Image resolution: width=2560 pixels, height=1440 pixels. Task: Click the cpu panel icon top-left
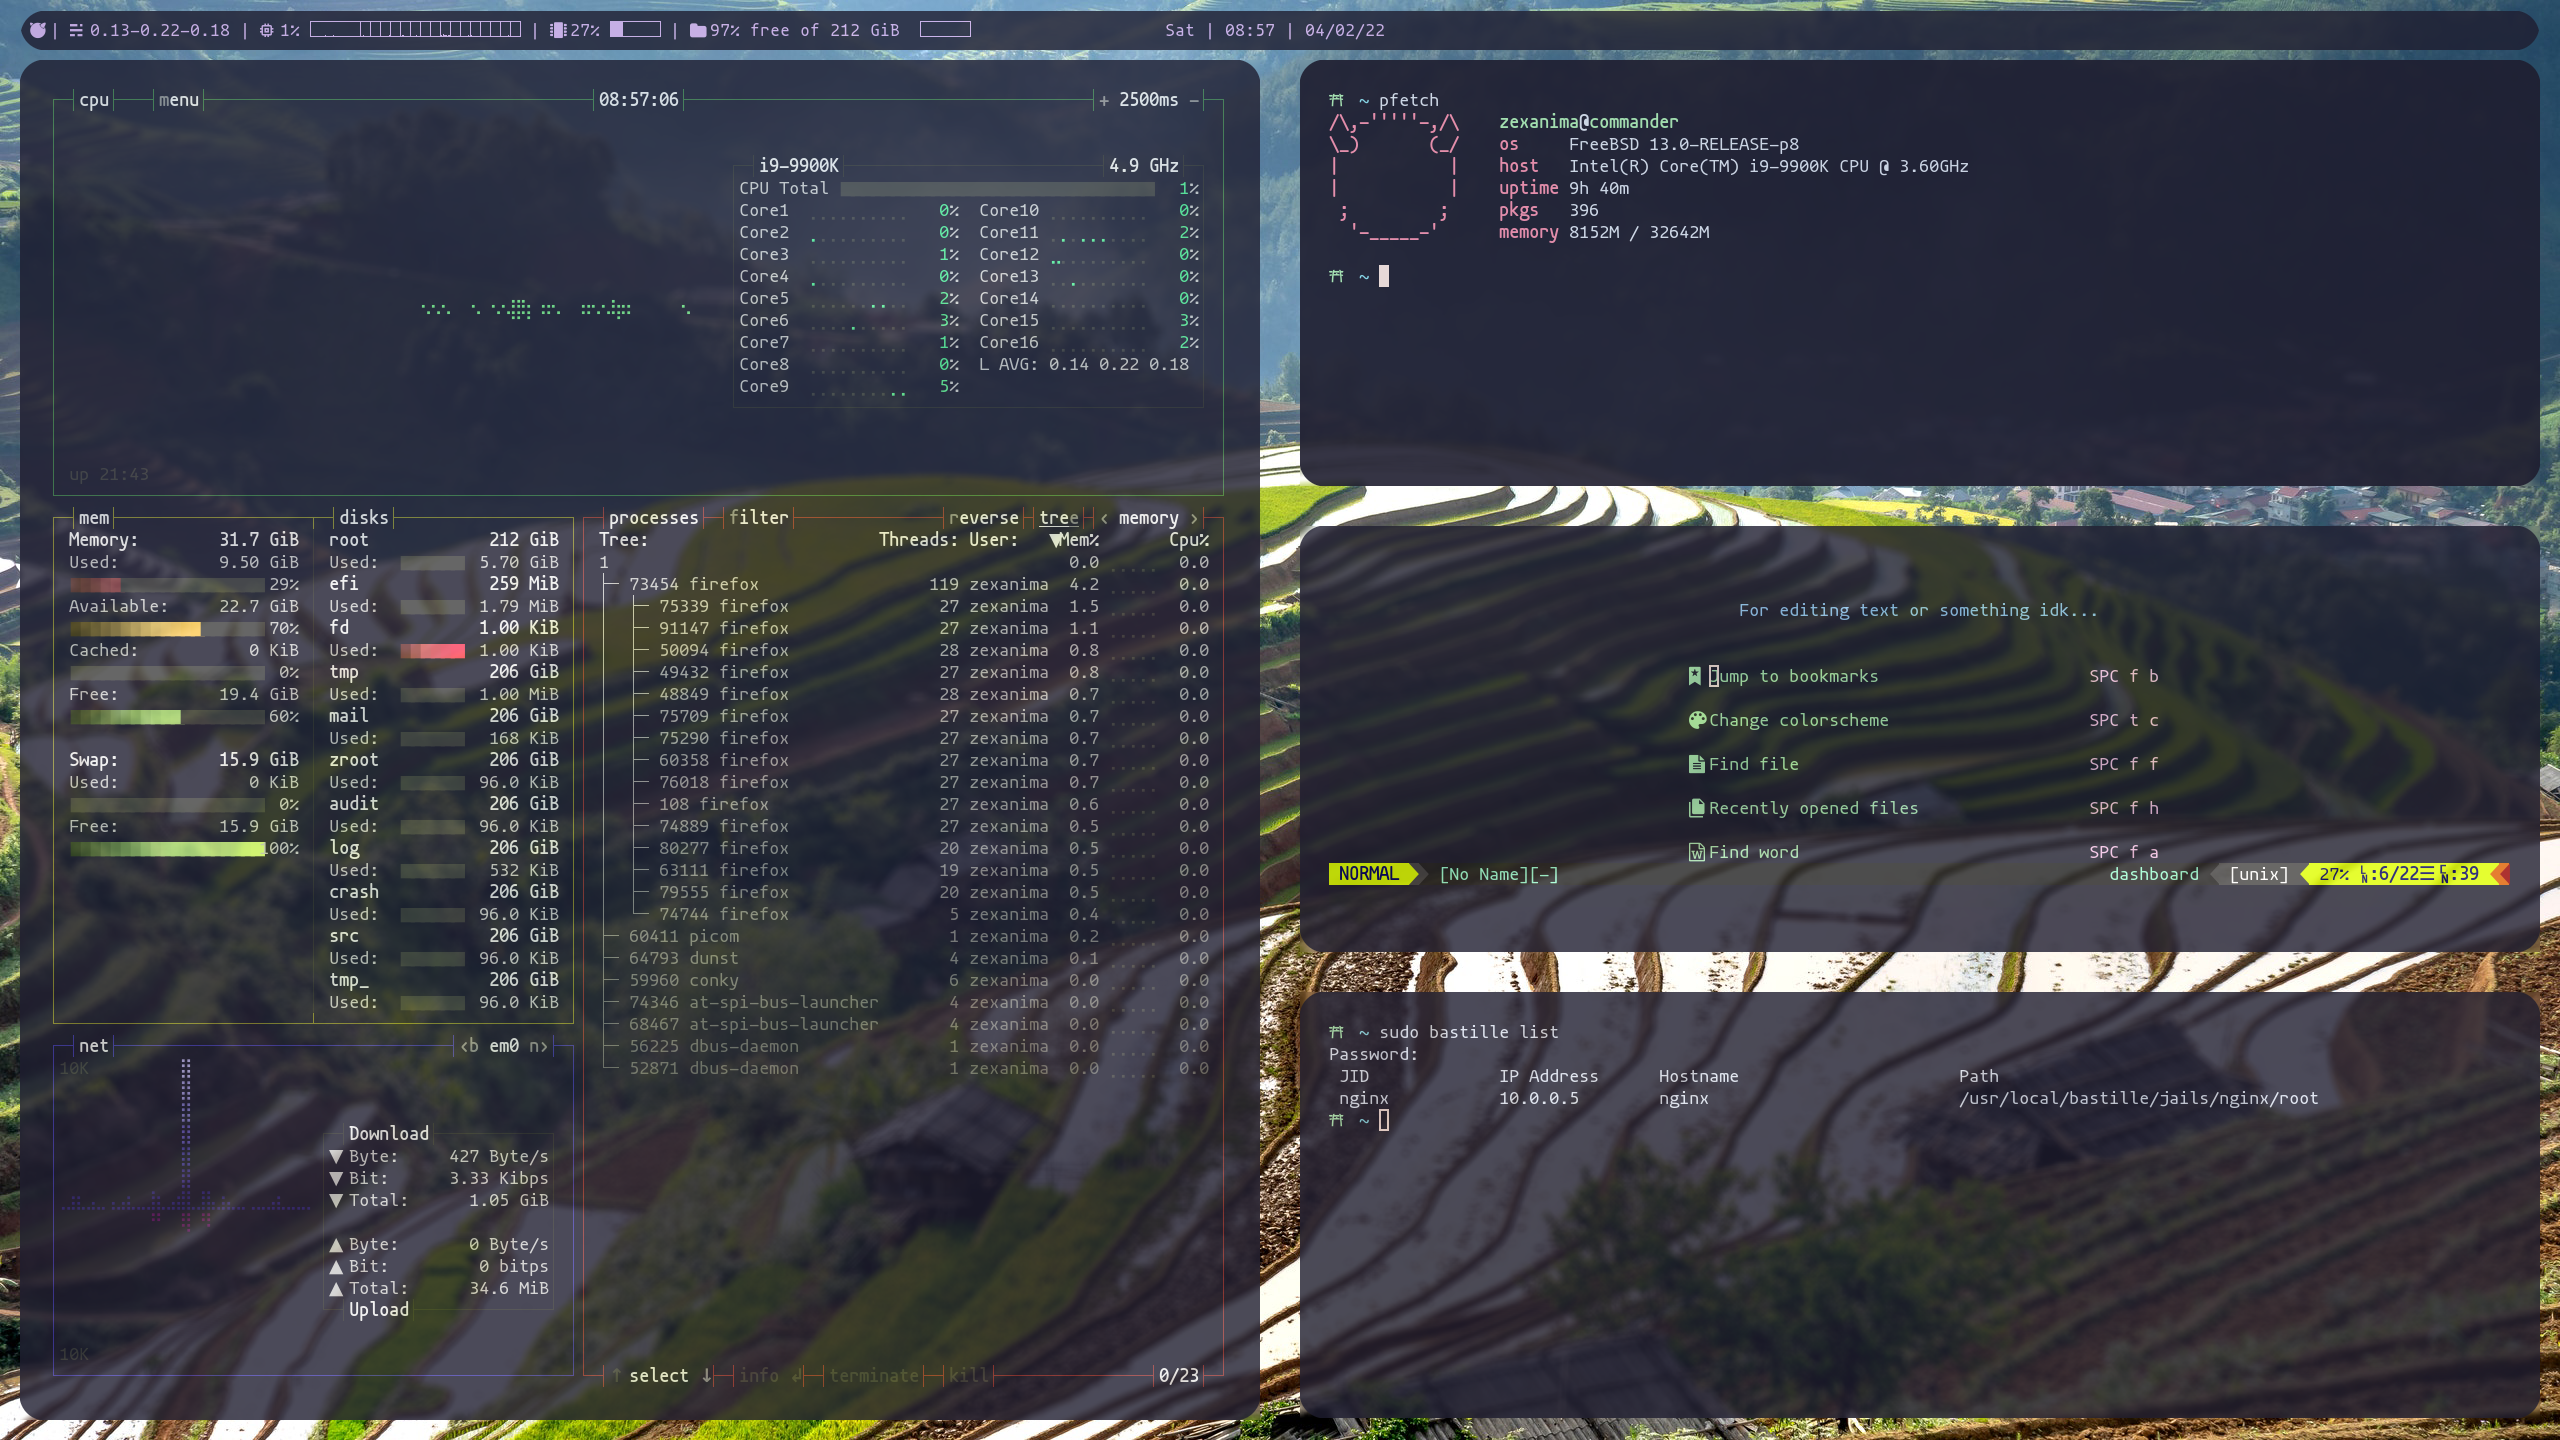[x=93, y=98]
